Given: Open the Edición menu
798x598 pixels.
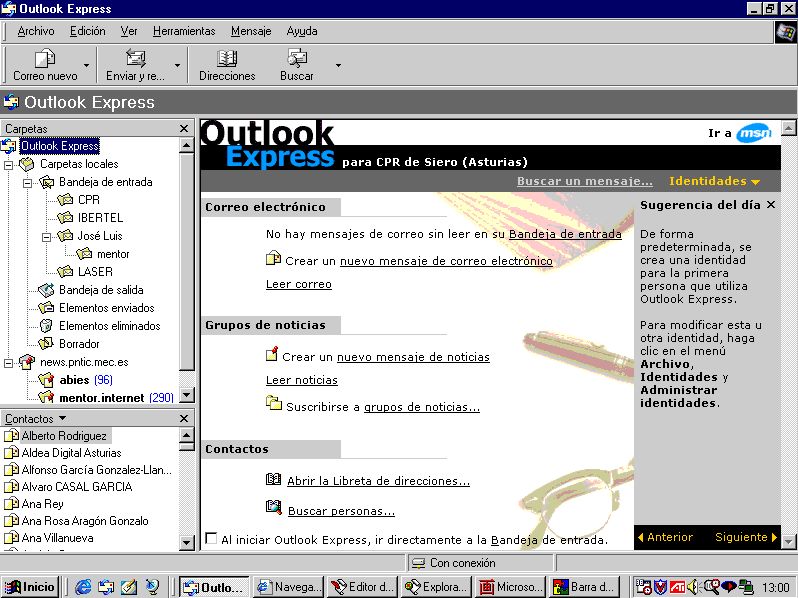Looking at the screenshot, I should 88,31.
